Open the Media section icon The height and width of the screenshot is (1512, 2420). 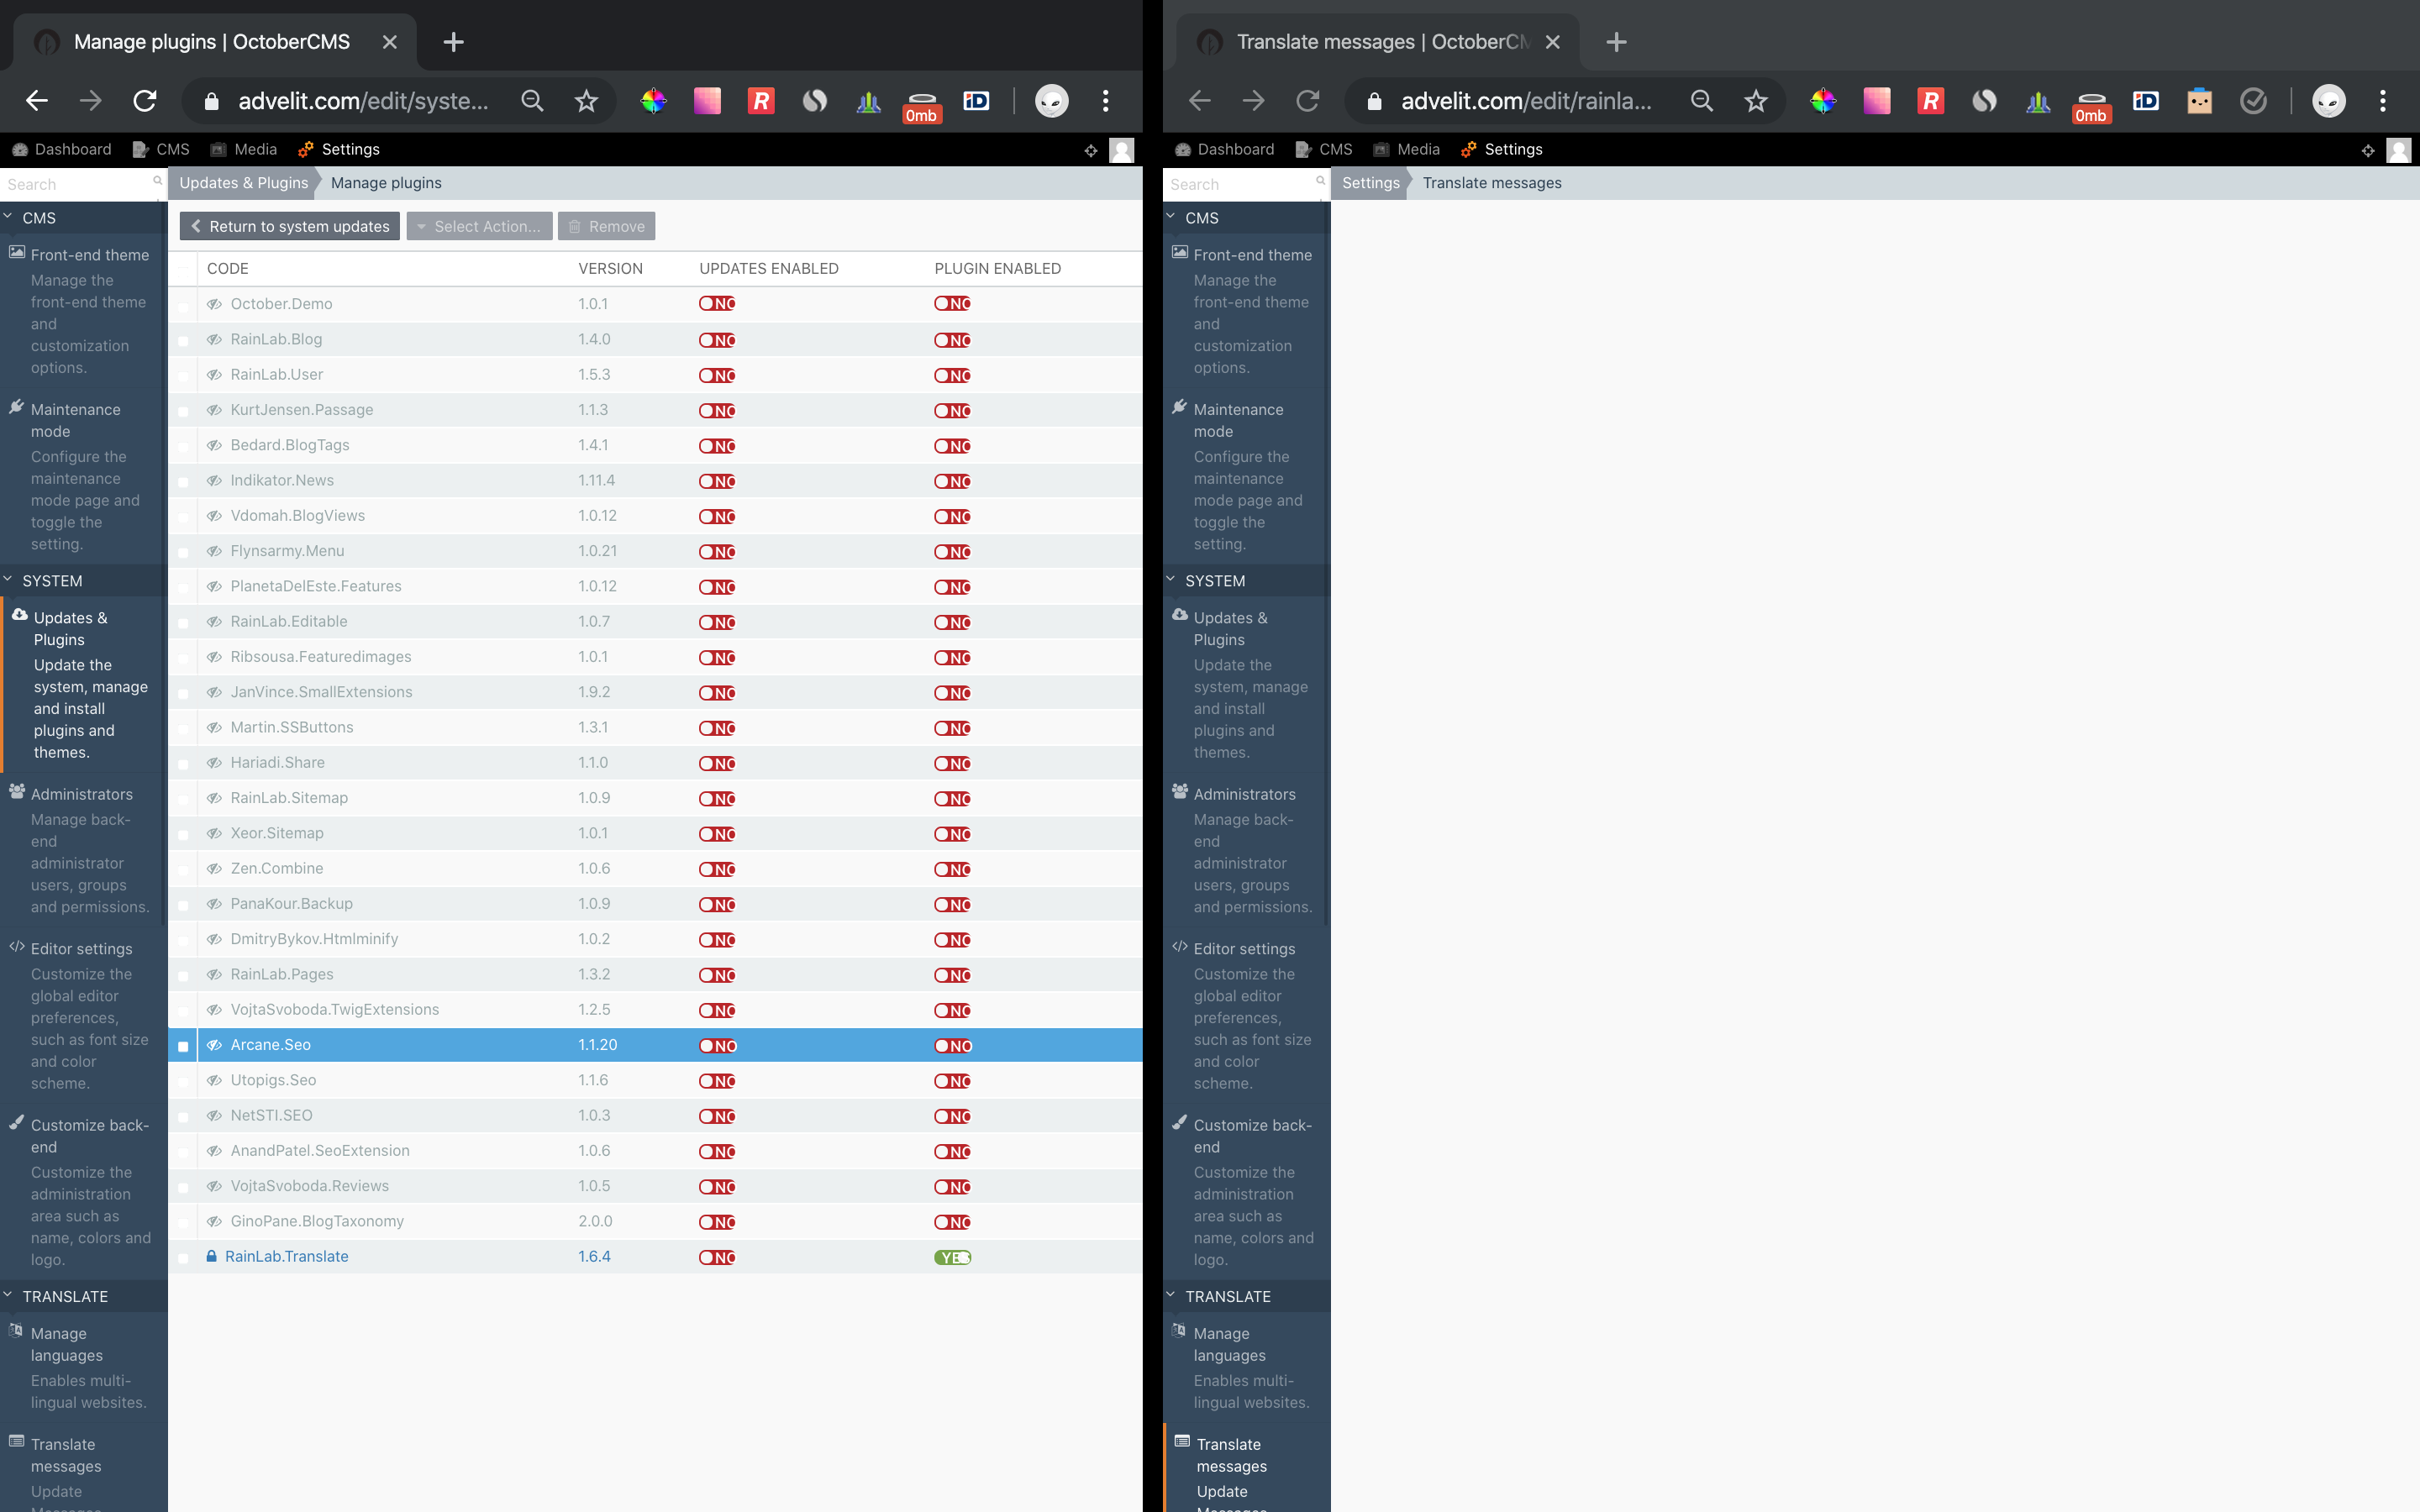219,149
